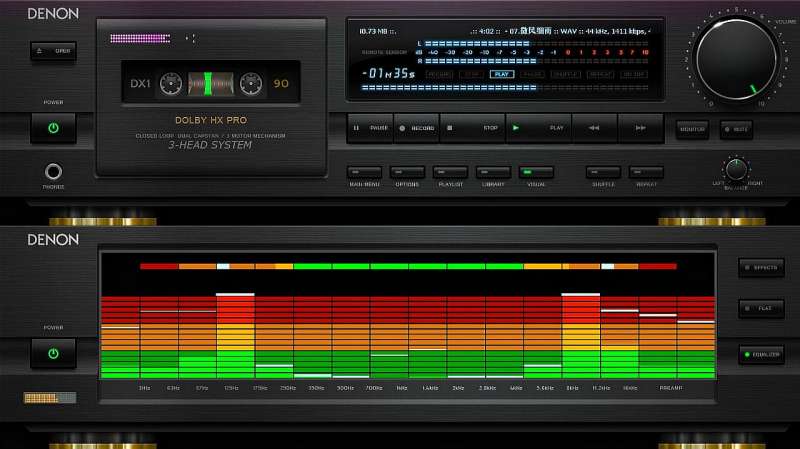This screenshot has height=449, width=800.
Task: Skip back with the rewind button
Action: point(594,128)
